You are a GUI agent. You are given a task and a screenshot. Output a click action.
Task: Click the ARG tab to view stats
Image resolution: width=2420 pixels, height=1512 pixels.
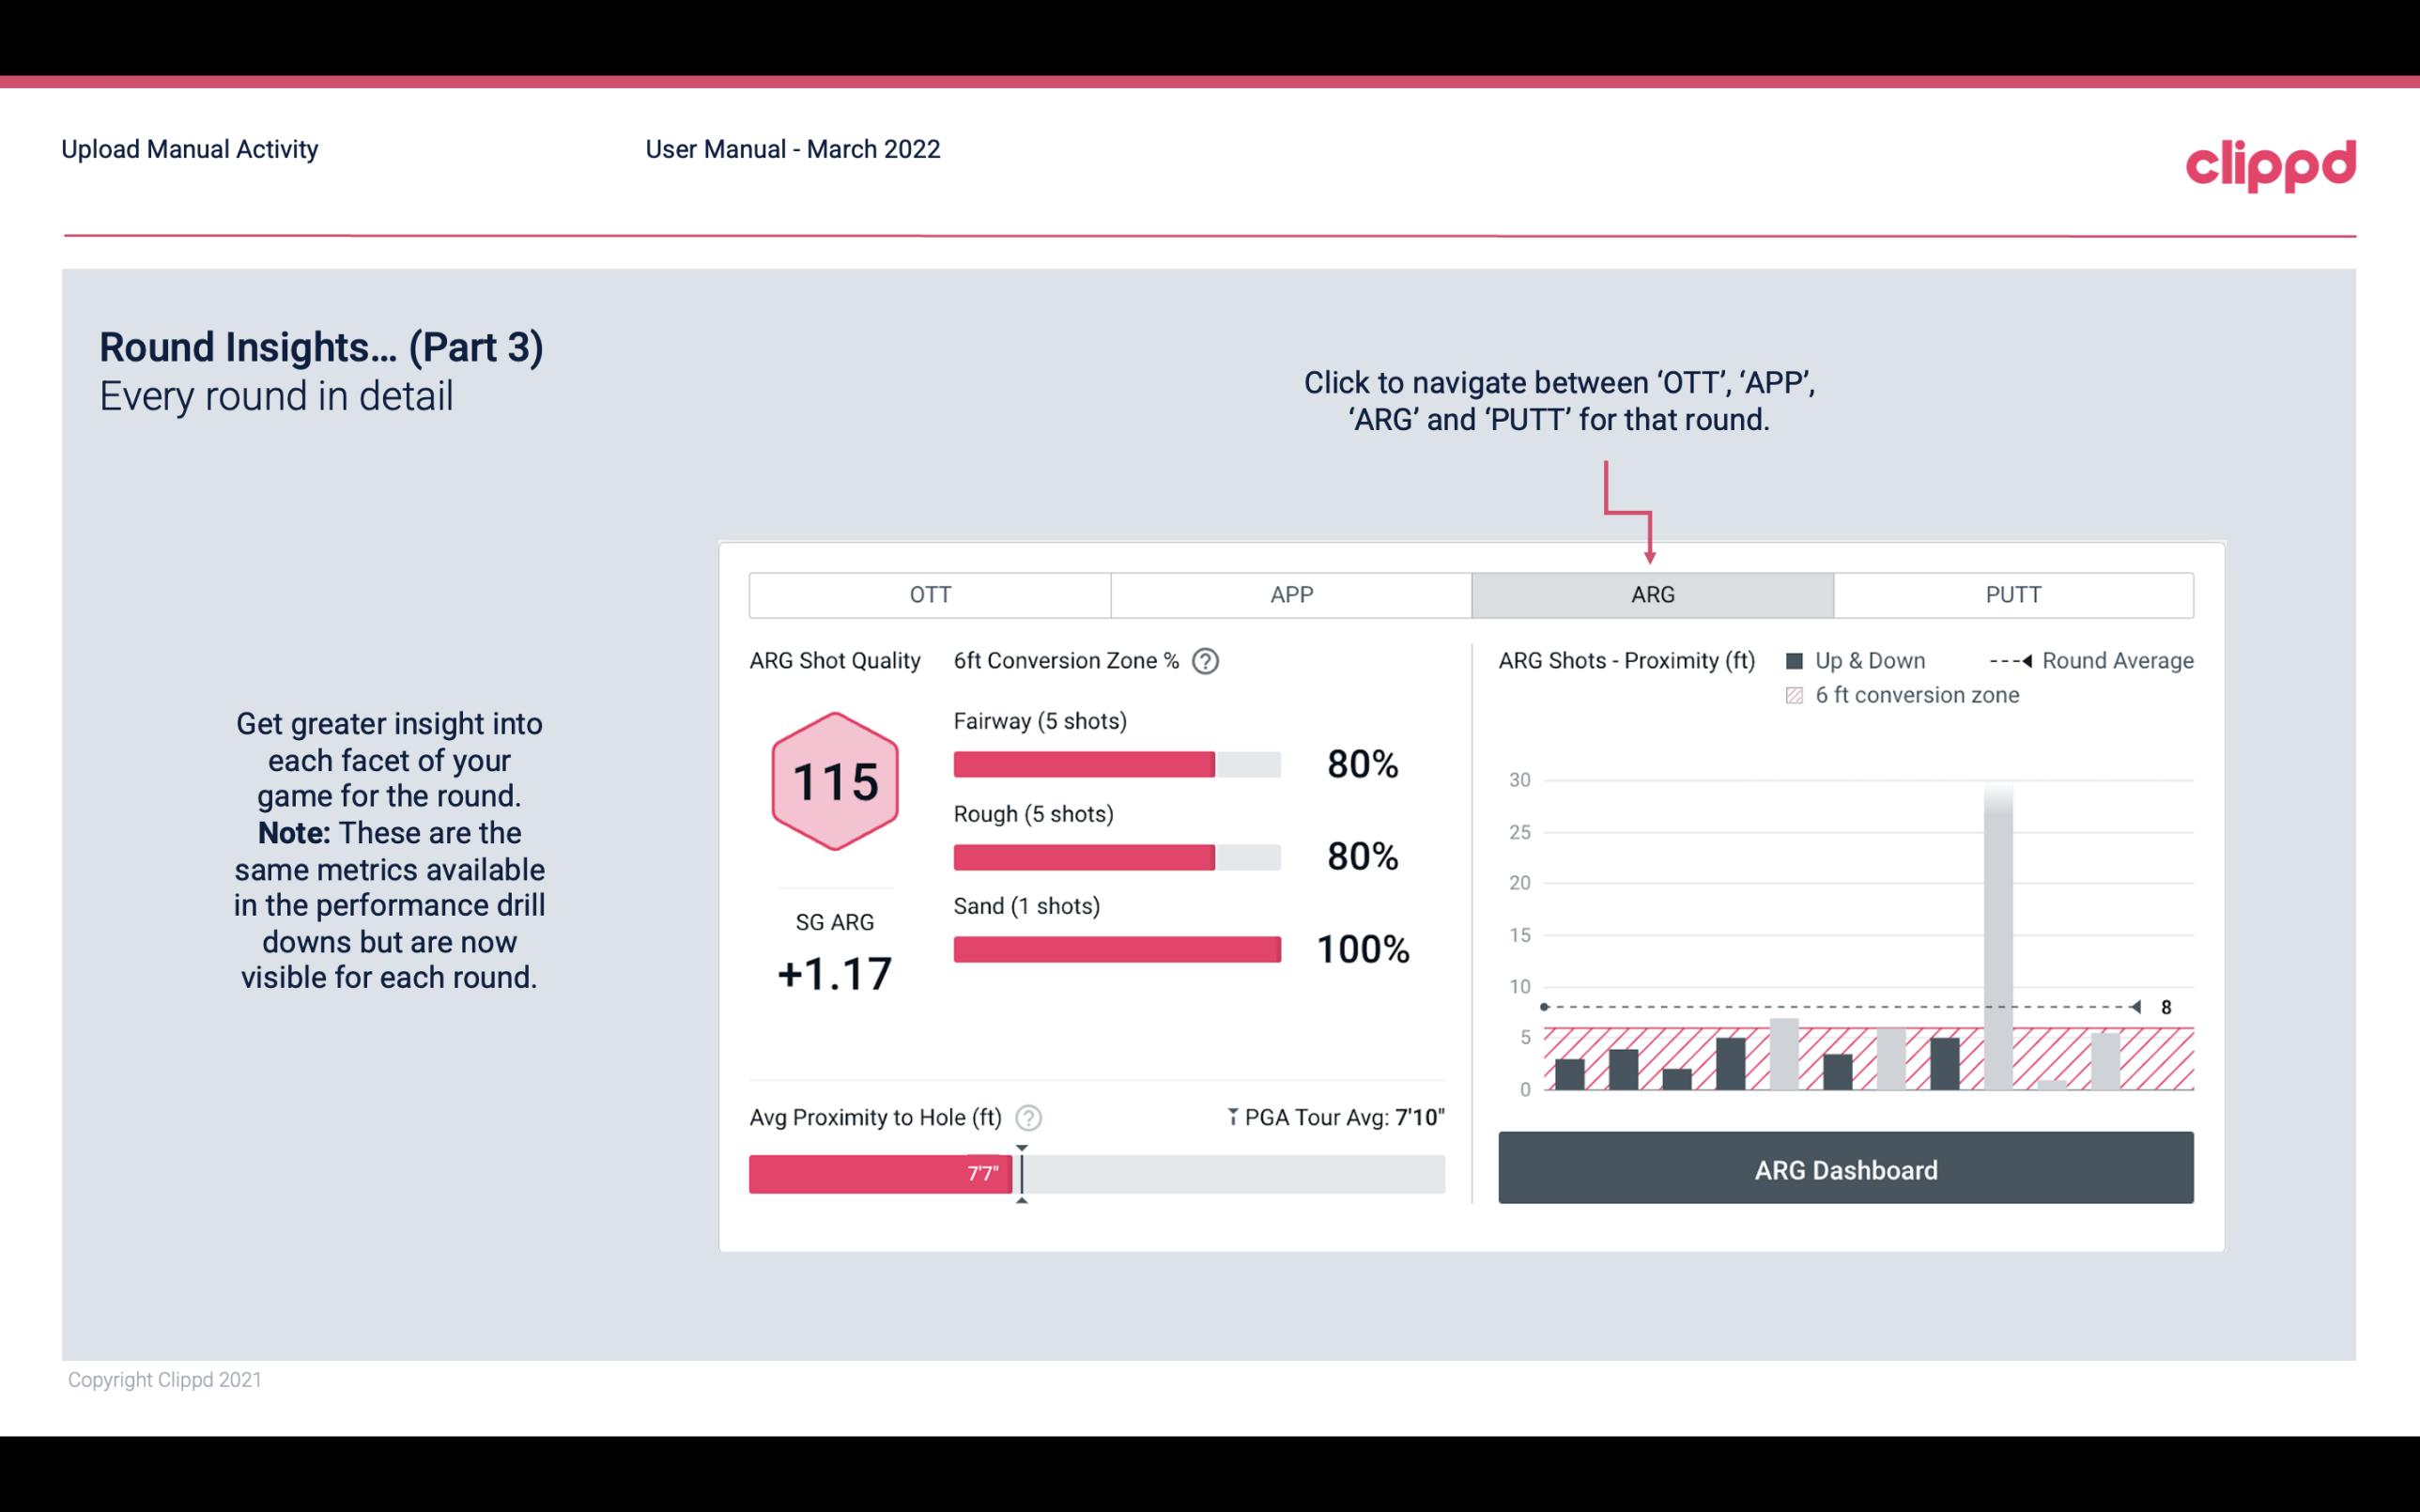(1651, 594)
